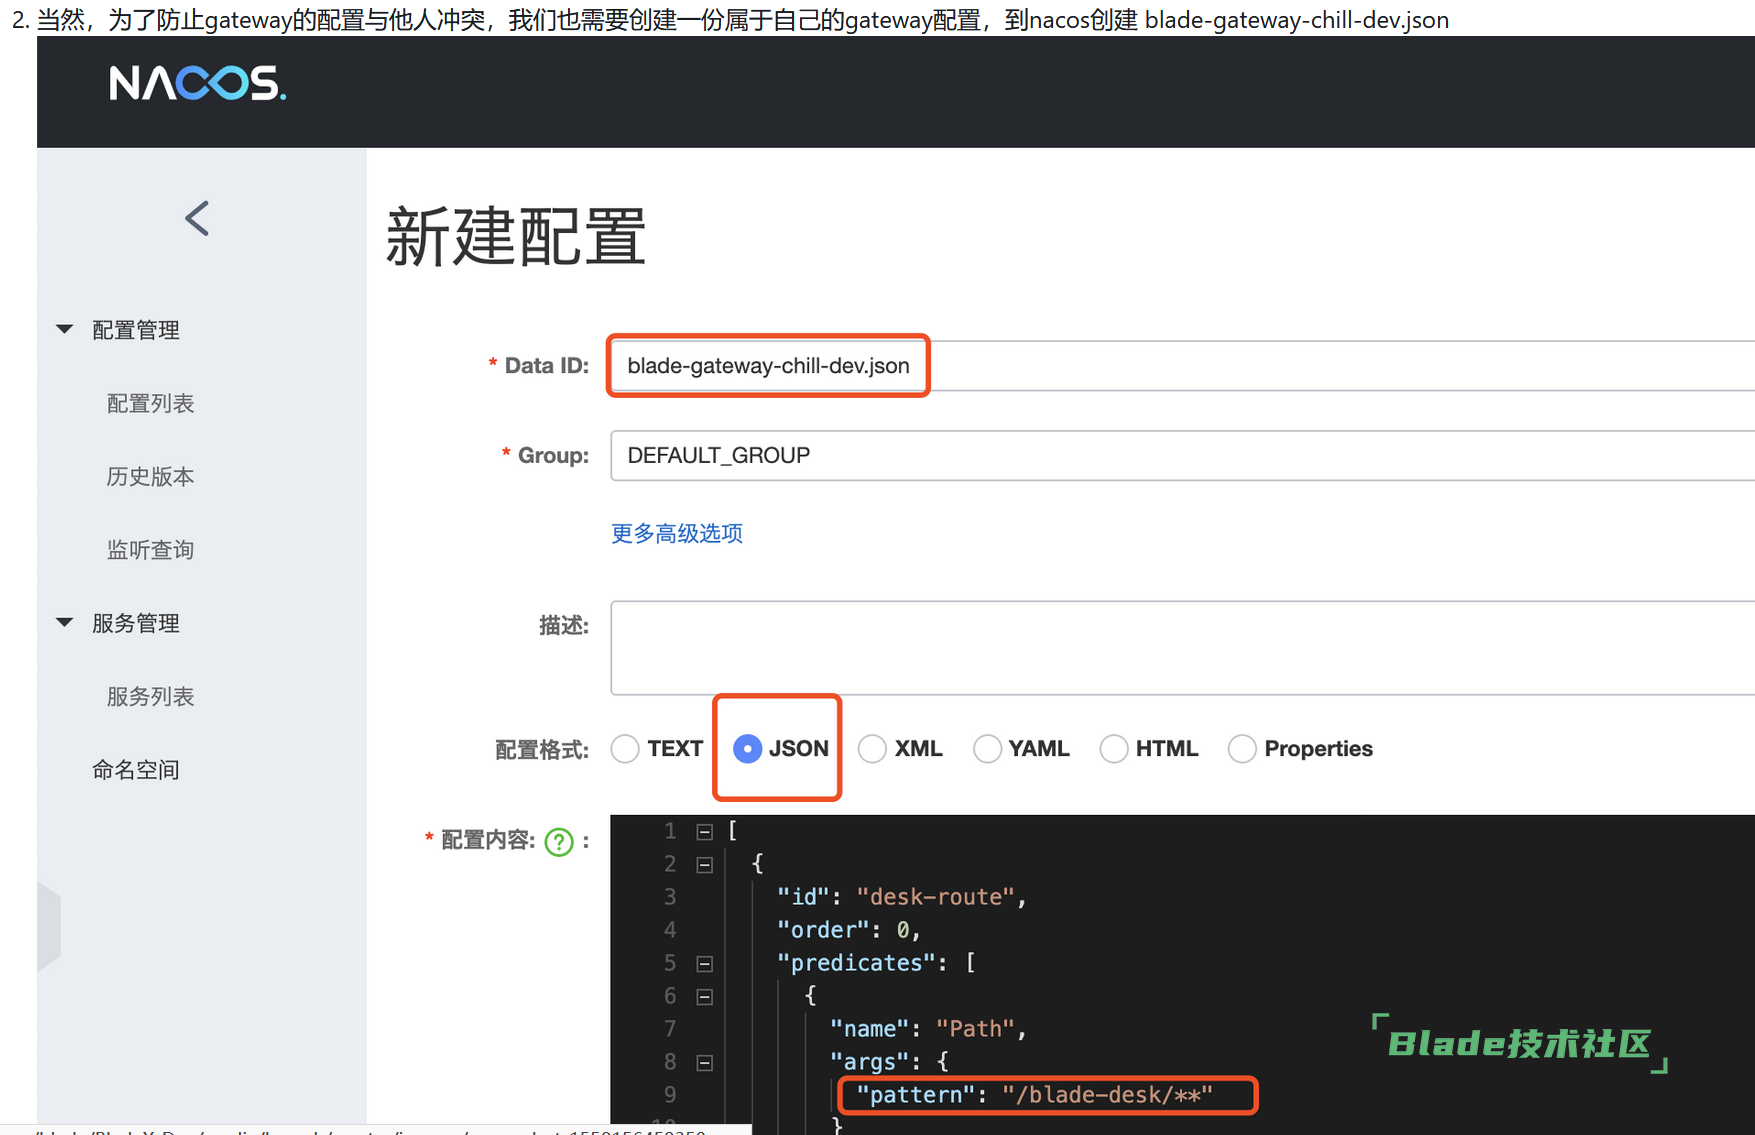This screenshot has width=1755, height=1135.
Task: Open 监听查询 in the sidebar
Action: [150, 549]
